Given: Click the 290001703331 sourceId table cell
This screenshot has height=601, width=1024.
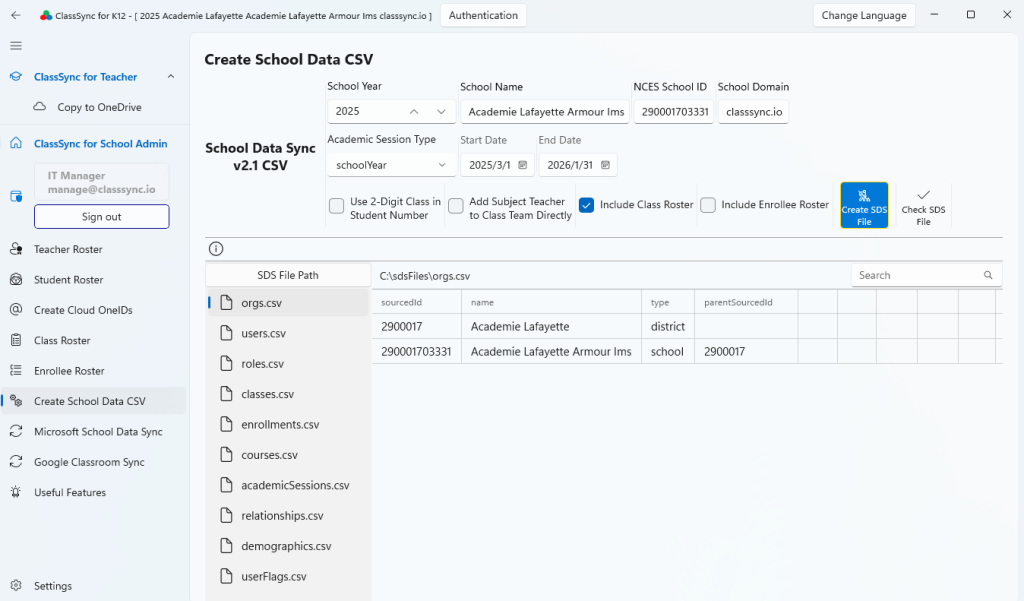Looking at the screenshot, I should pyautogui.click(x=416, y=351).
